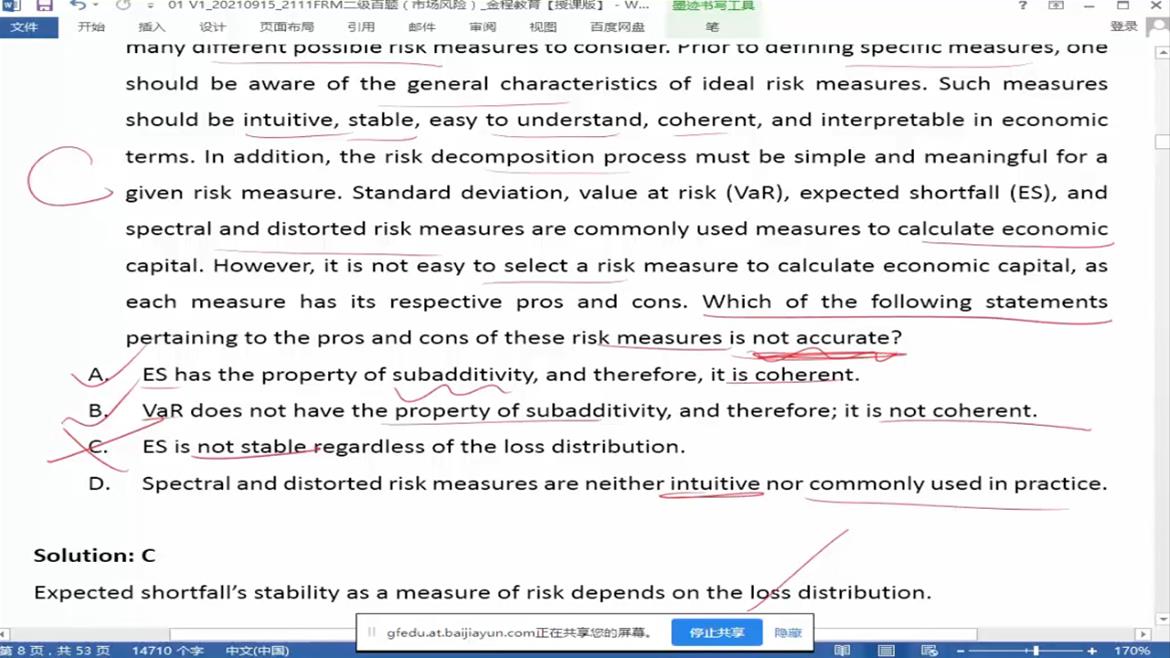Switch to Print Layout view icon
The width and height of the screenshot is (1170, 658).
click(x=886, y=651)
